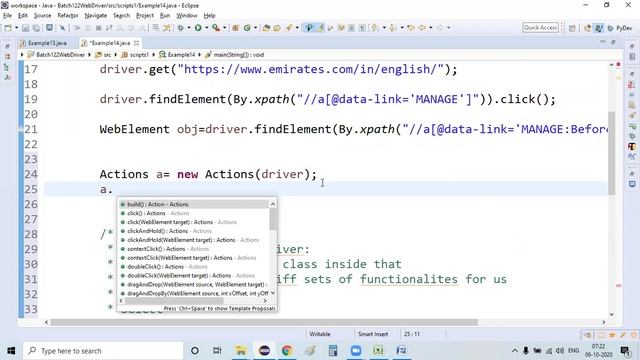Click the Java EE perspective icon
The width and height of the screenshot is (640, 360).
(x=587, y=28)
